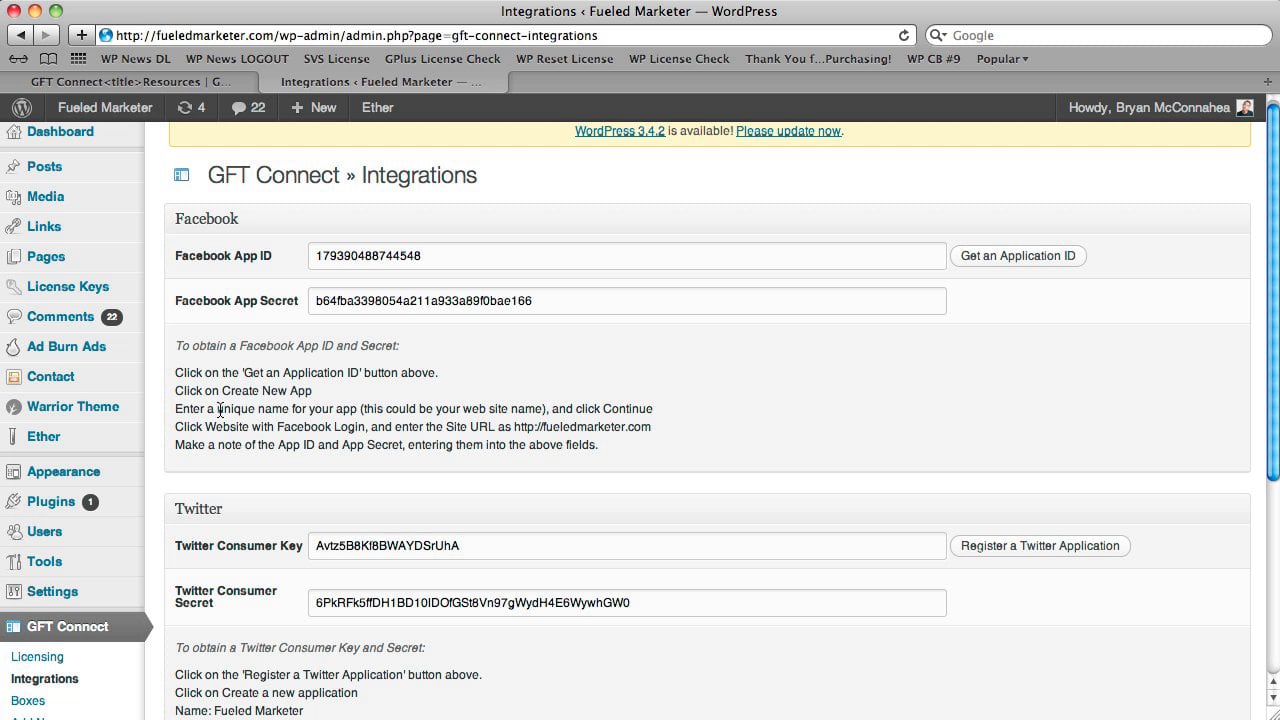Open the updates icon showing 4

[x=191, y=108]
